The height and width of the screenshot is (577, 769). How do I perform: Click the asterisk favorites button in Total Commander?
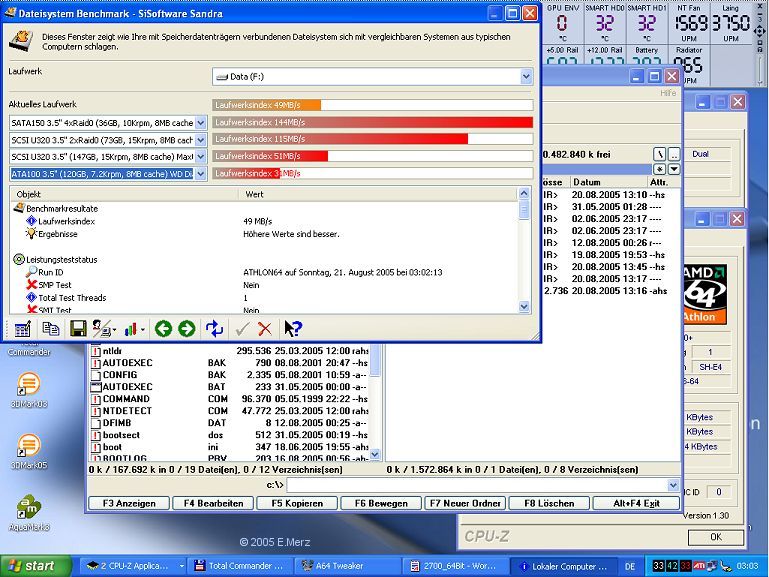click(x=660, y=169)
